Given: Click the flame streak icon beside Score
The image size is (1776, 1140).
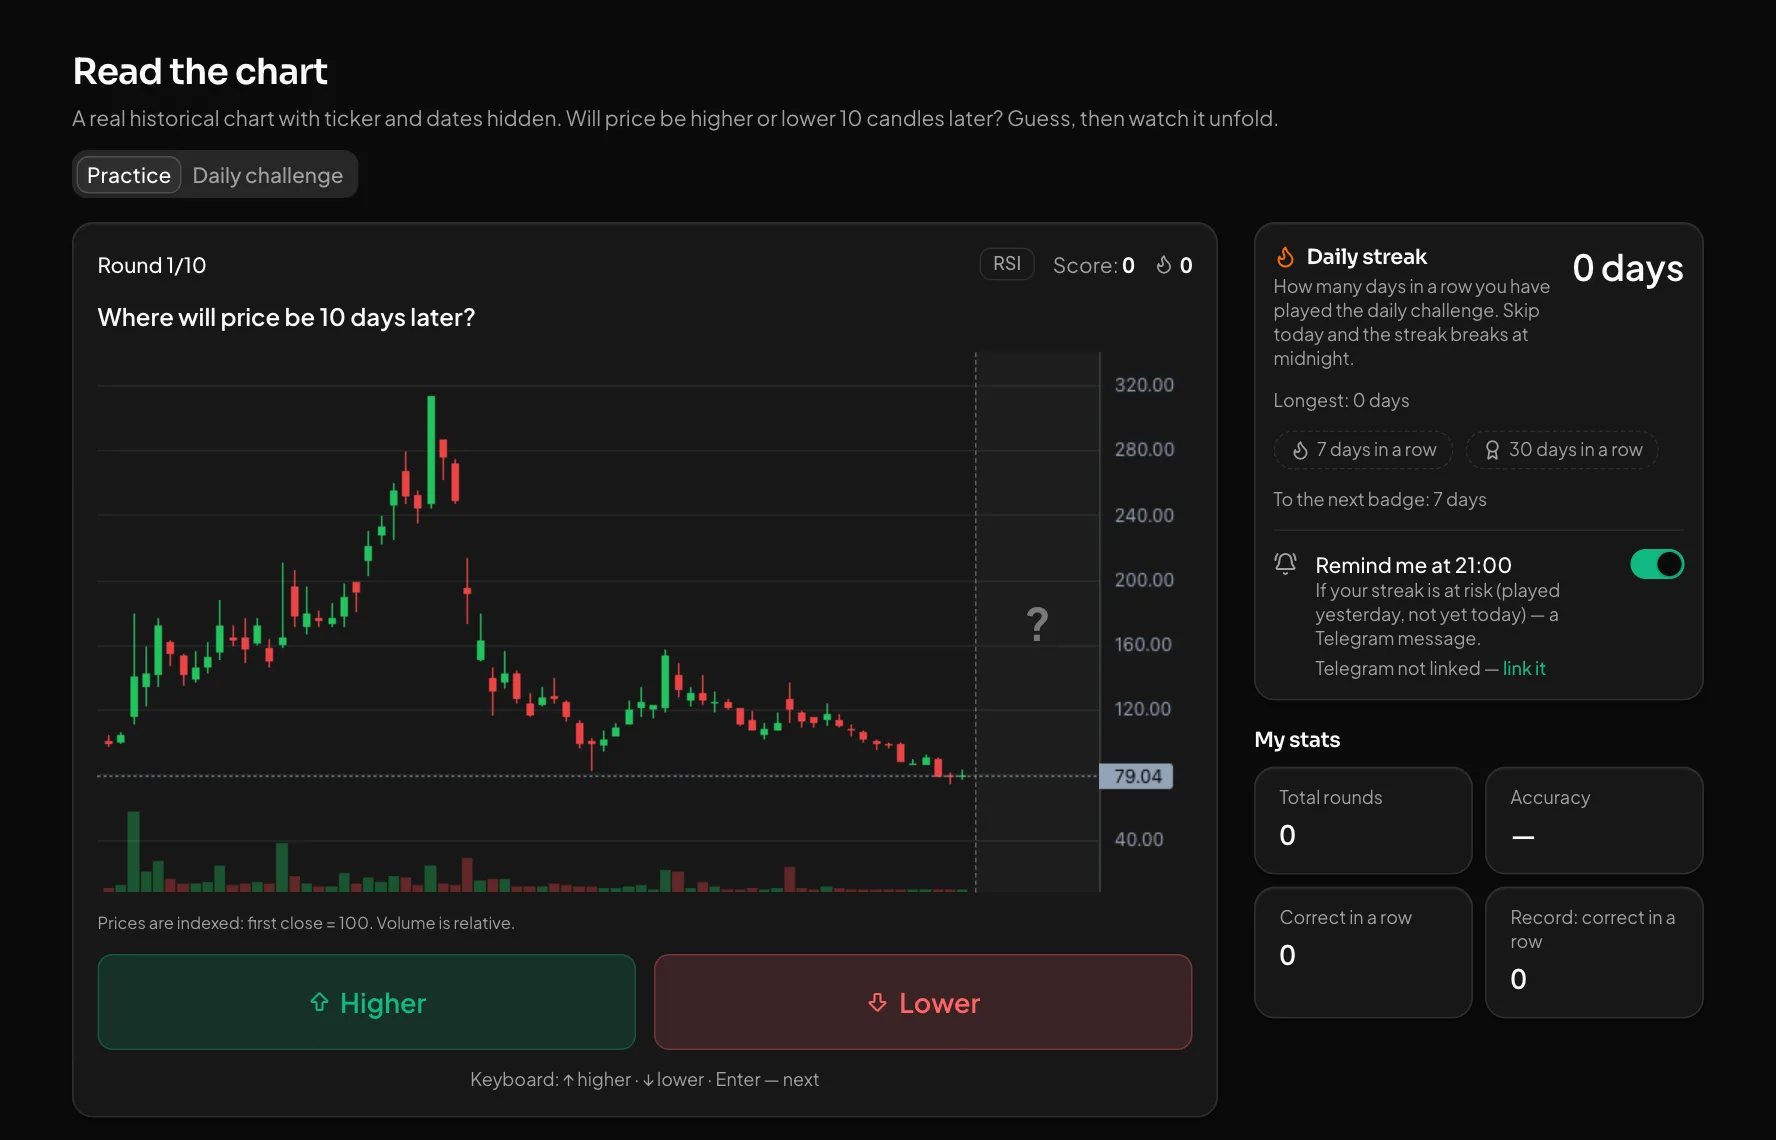Looking at the screenshot, I should tap(1164, 265).
